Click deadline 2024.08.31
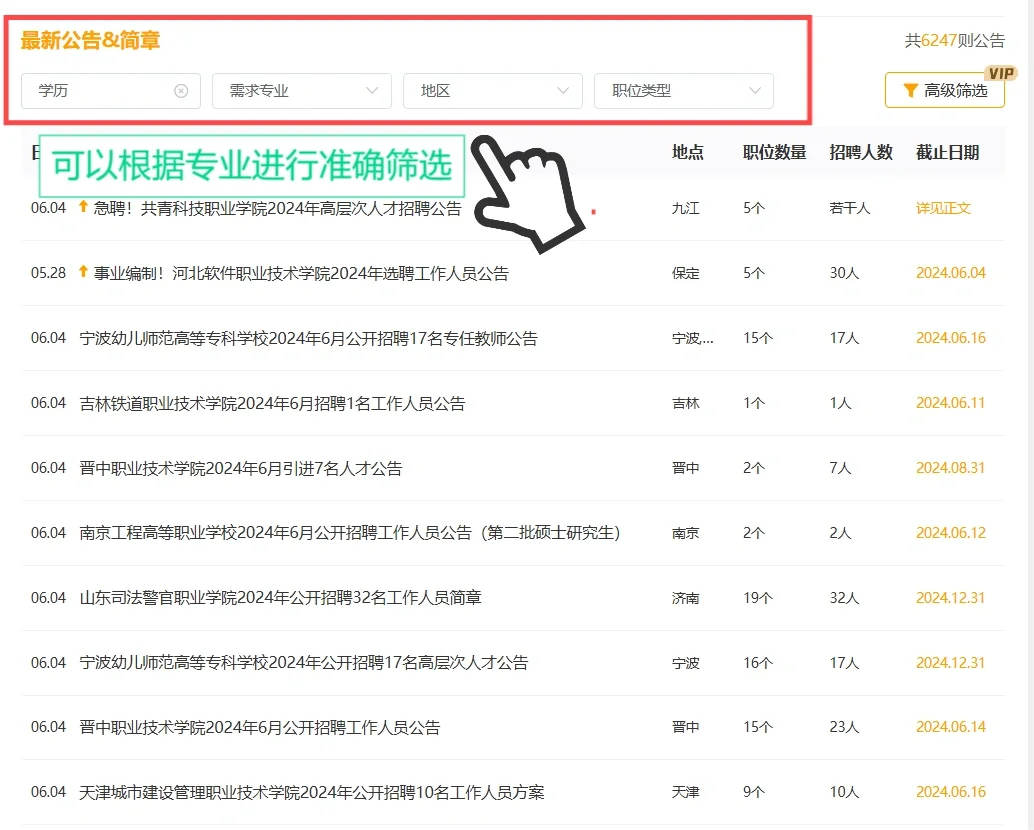 pos(950,468)
